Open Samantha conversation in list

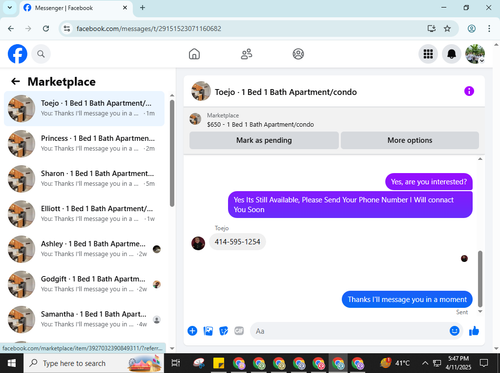pos(84,319)
